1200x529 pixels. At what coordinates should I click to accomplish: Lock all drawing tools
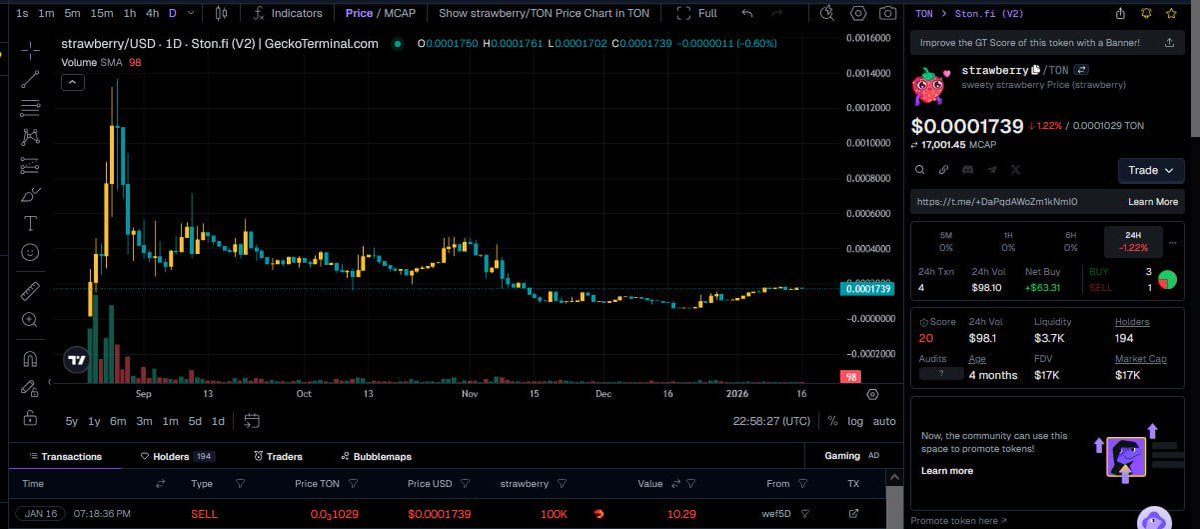pyautogui.click(x=30, y=416)
